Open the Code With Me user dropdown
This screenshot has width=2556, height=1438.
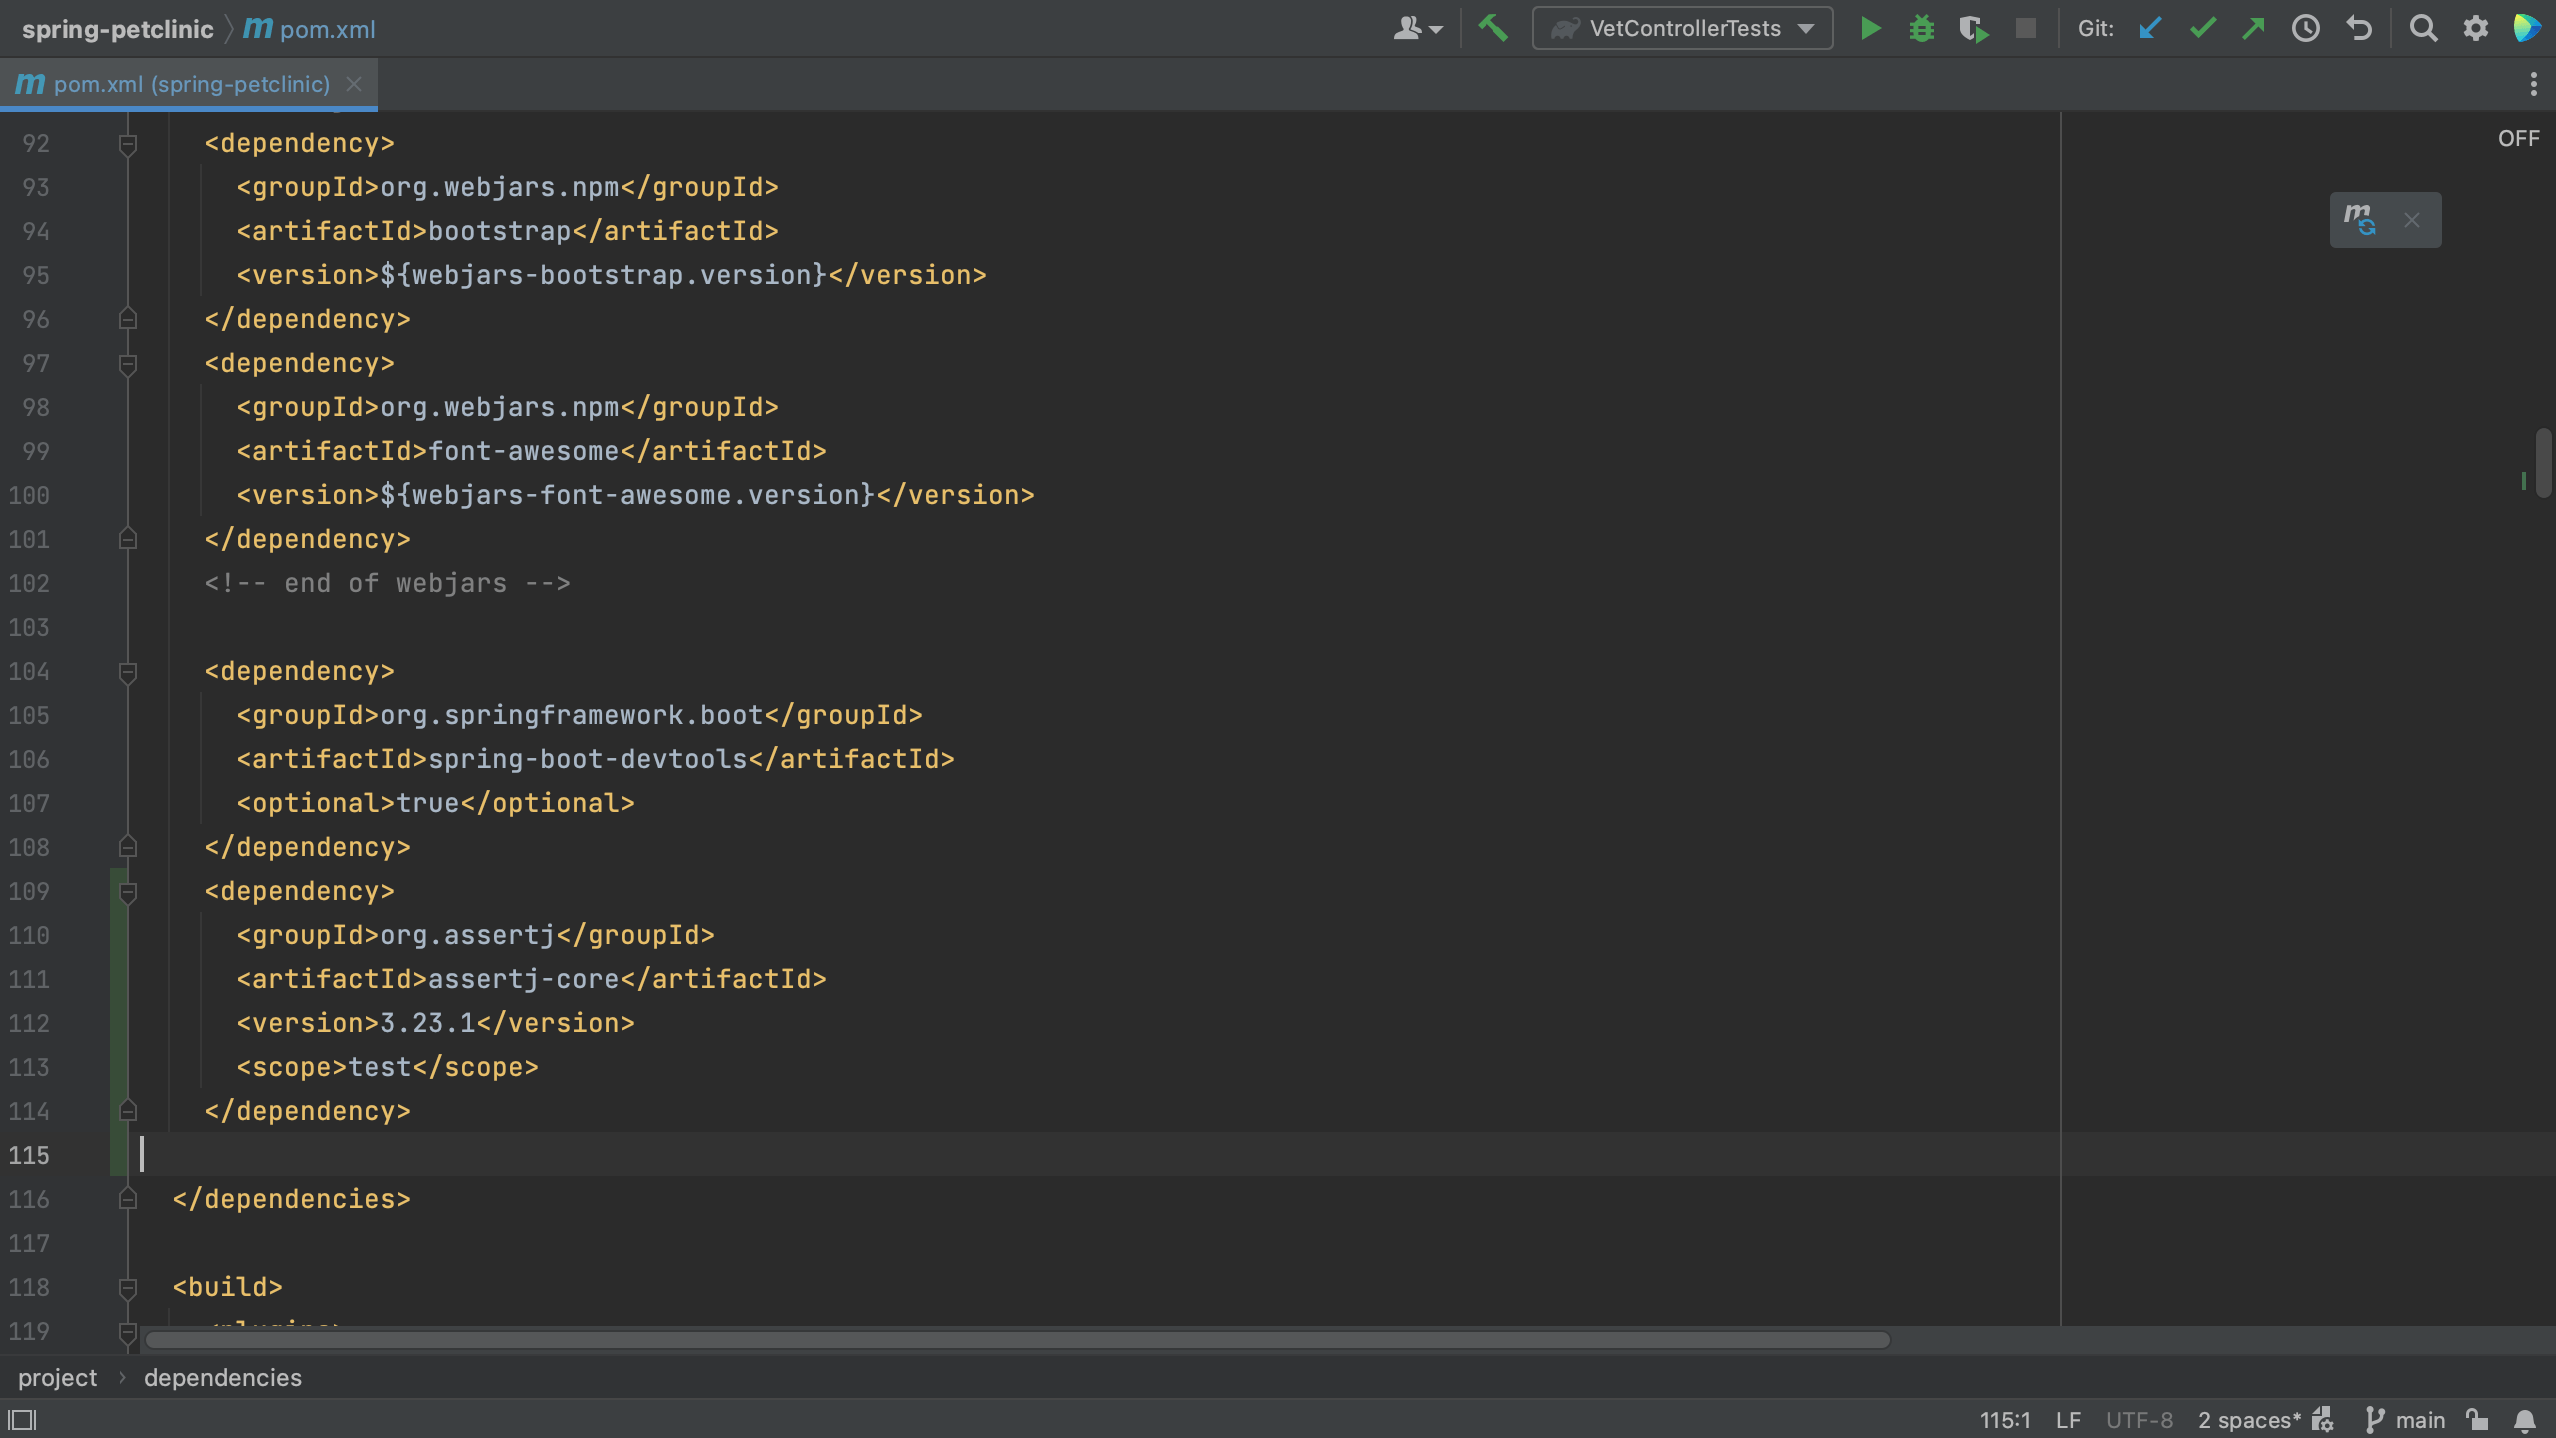(1417, 28)
